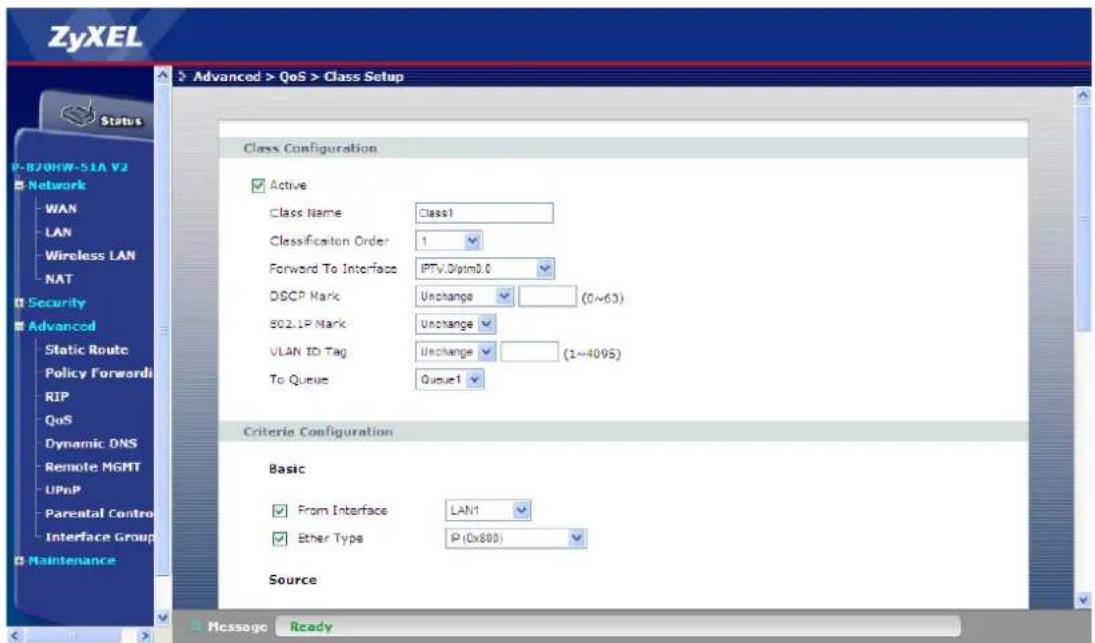
Task: Open the DSCP Mark dropdown
Action: point(464,297)
